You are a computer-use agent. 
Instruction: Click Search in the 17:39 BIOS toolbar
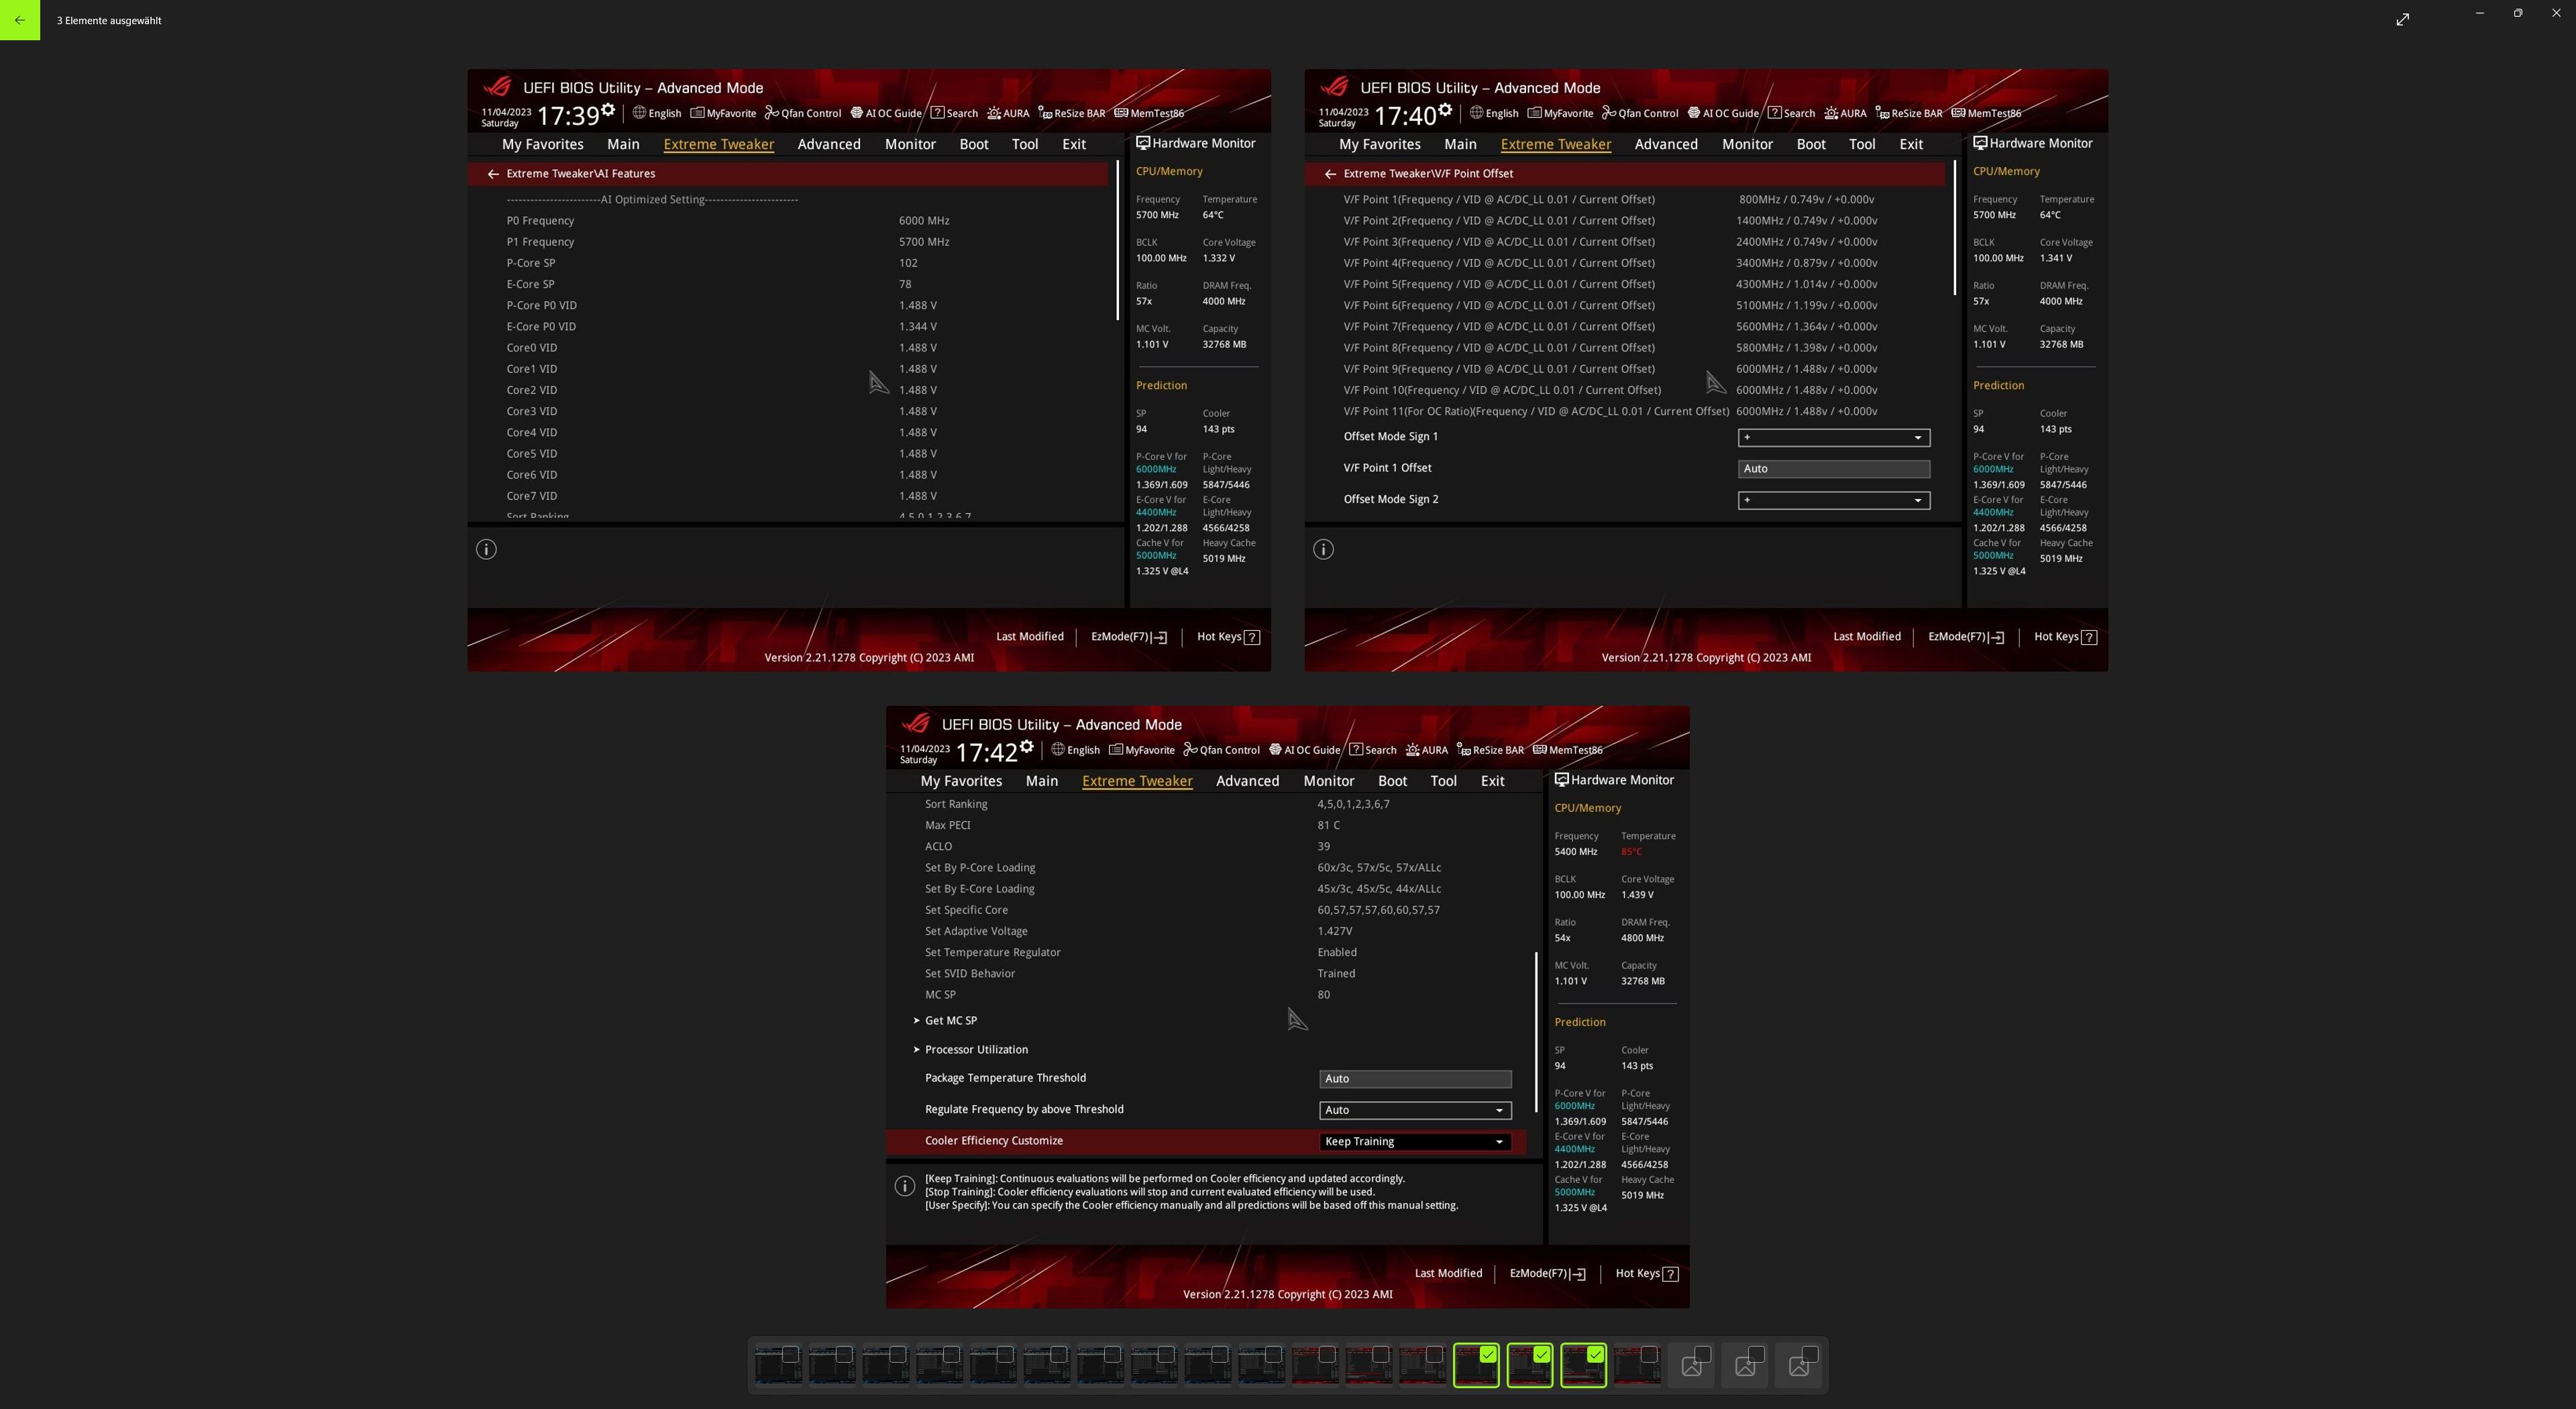coord(954,113)
